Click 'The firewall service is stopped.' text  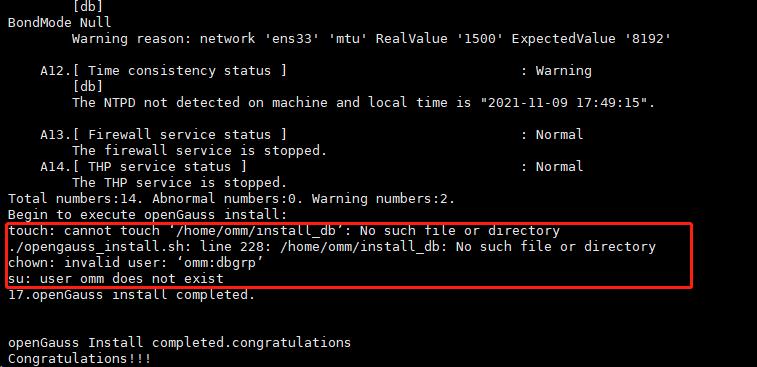[x=199, y=151]
